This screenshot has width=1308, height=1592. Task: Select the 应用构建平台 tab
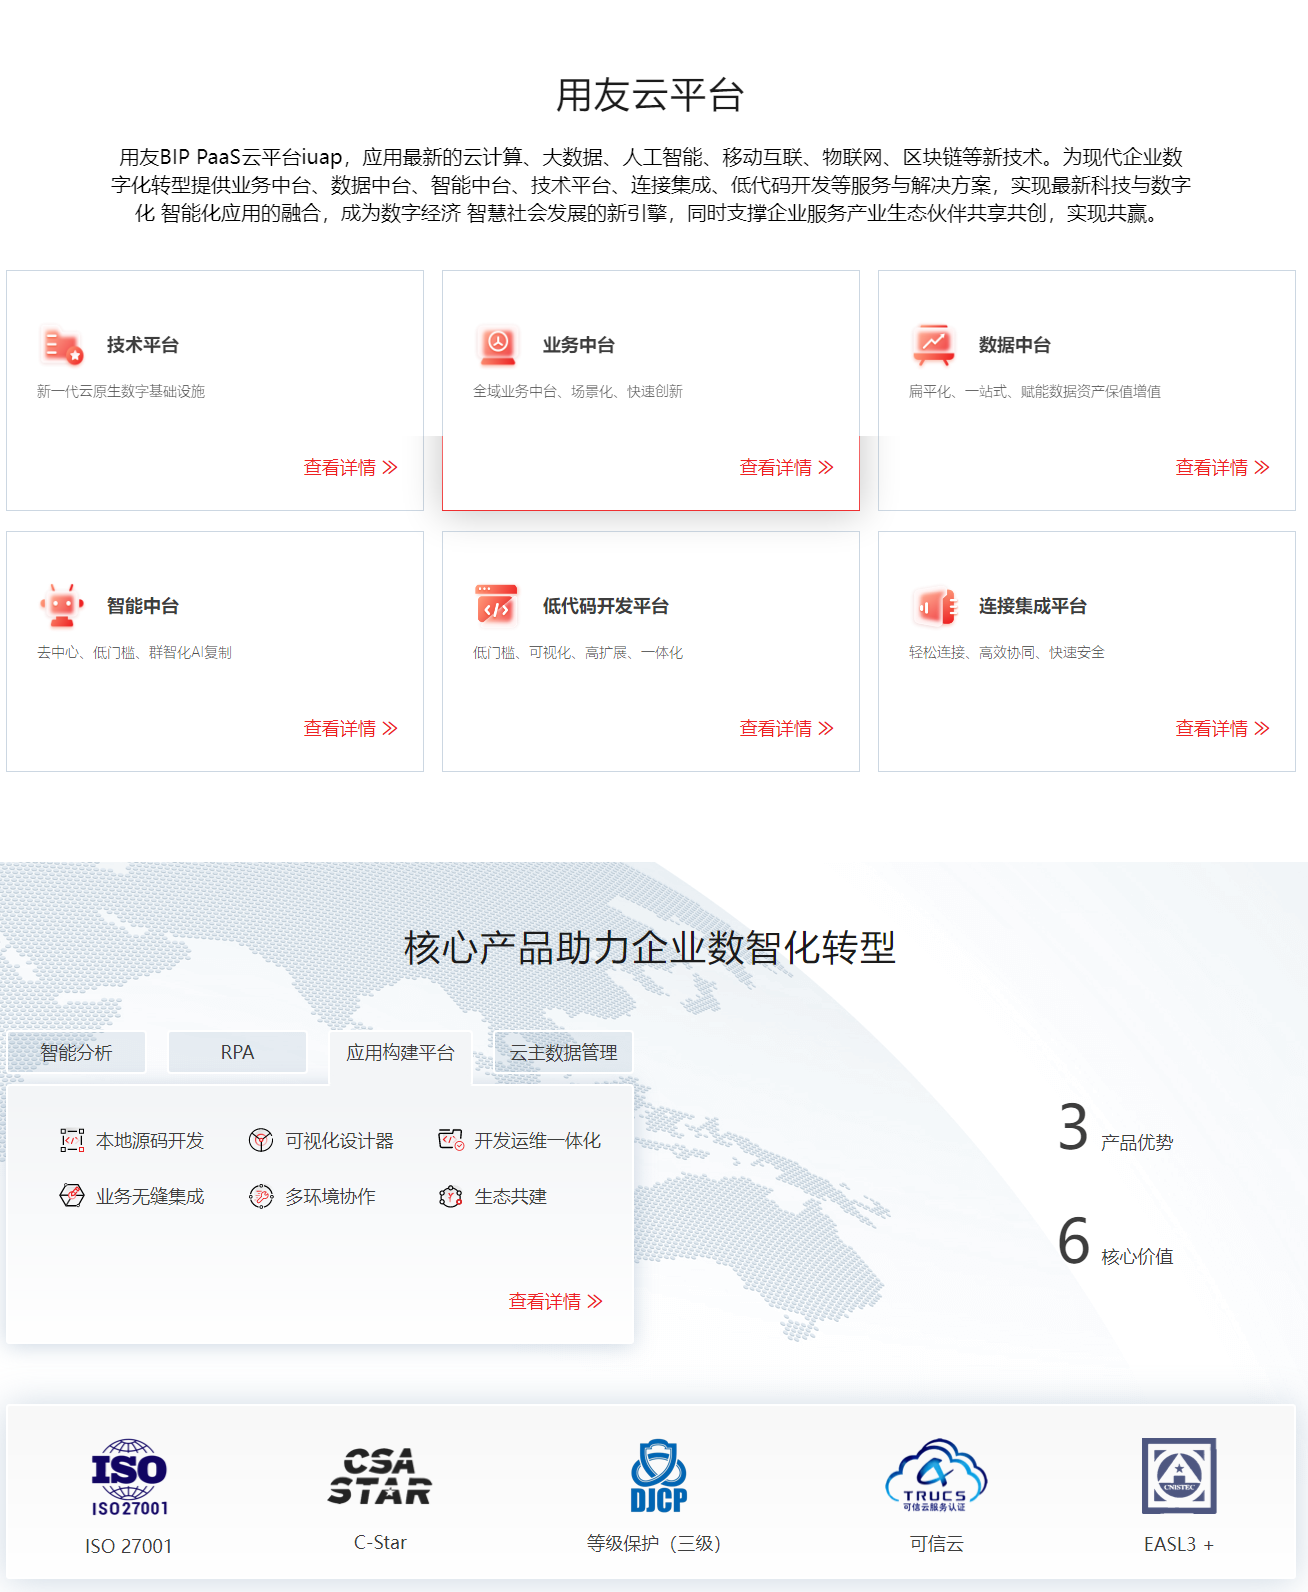pos(400,1053)
